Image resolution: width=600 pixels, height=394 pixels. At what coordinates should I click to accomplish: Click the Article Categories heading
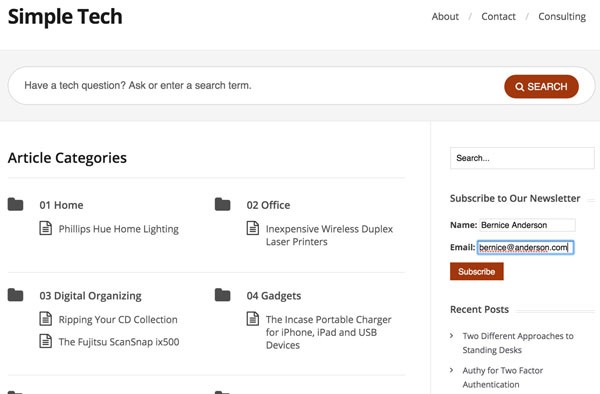[67, 158]
